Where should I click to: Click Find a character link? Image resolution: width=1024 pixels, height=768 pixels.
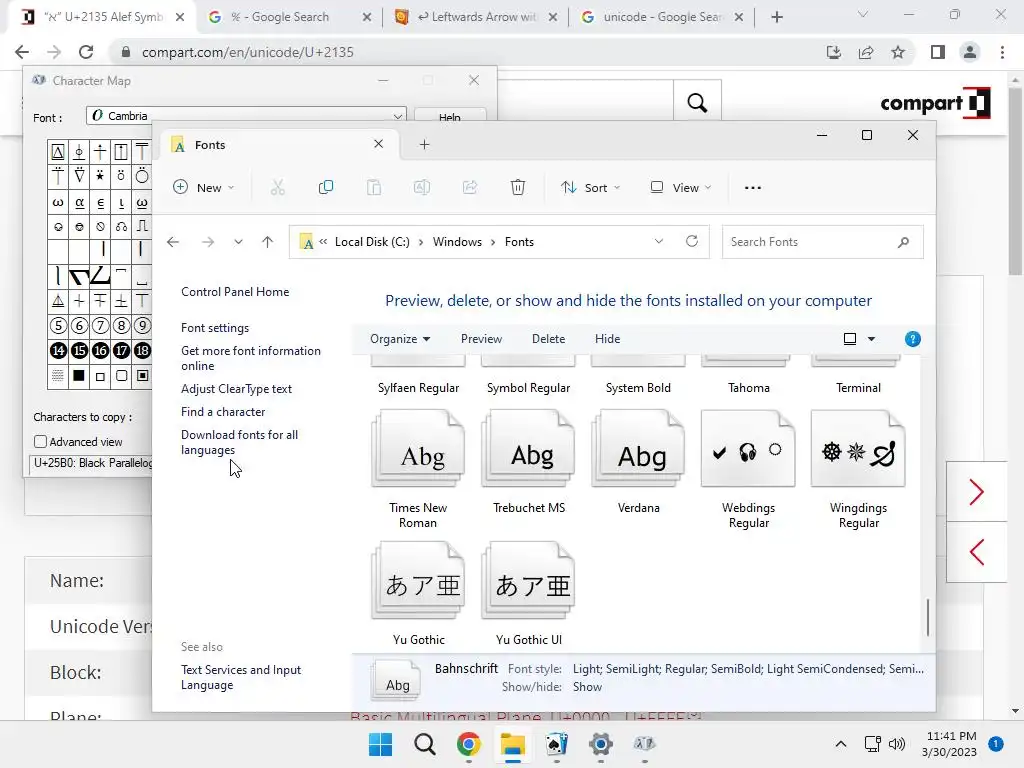pyautogui.click(x=223, y=412)
